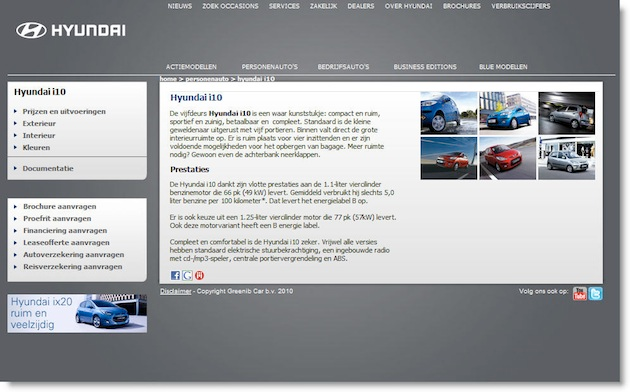
Task: Go to personenauto in the breadcrumb
Action: click(x=207, y=79)
